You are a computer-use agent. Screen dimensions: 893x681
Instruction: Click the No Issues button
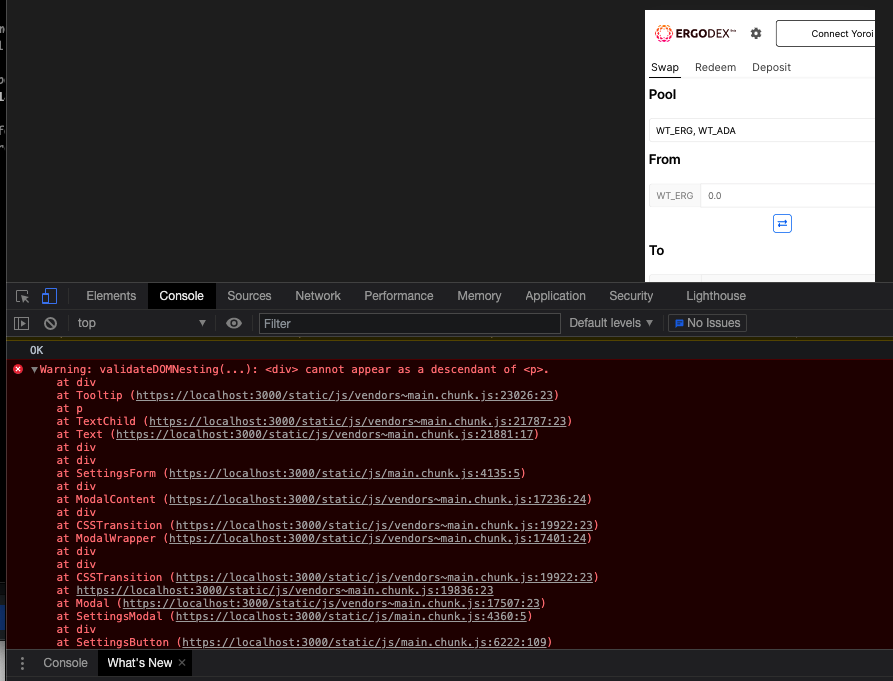707,323
